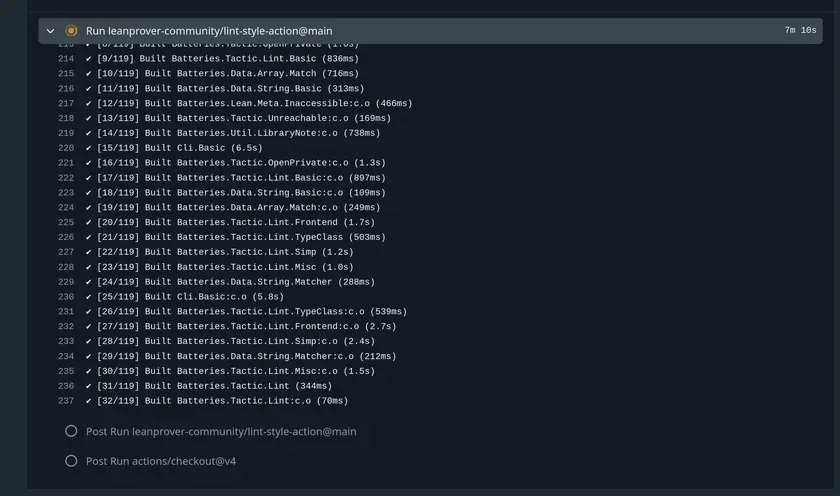
Task: Expand Post Run actions/checkout@v4 step
Action: click(160, 461)
